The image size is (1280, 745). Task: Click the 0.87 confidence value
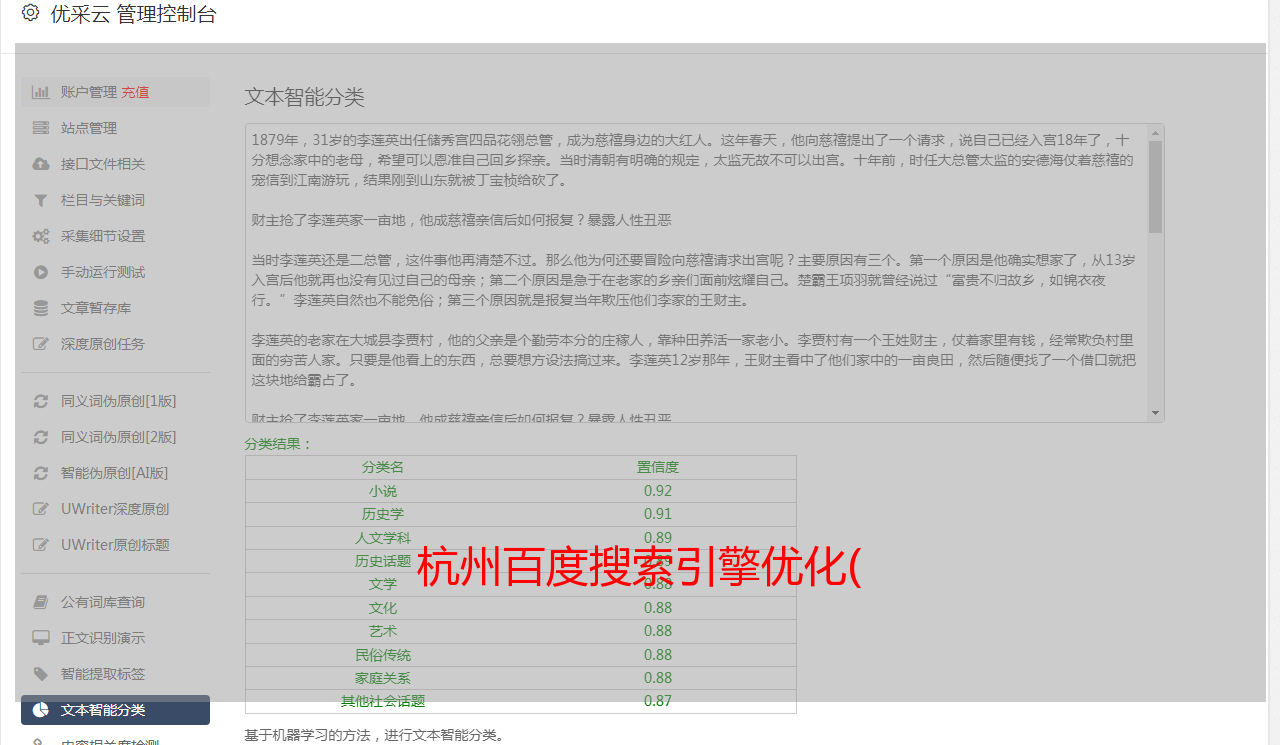point(658,701)
